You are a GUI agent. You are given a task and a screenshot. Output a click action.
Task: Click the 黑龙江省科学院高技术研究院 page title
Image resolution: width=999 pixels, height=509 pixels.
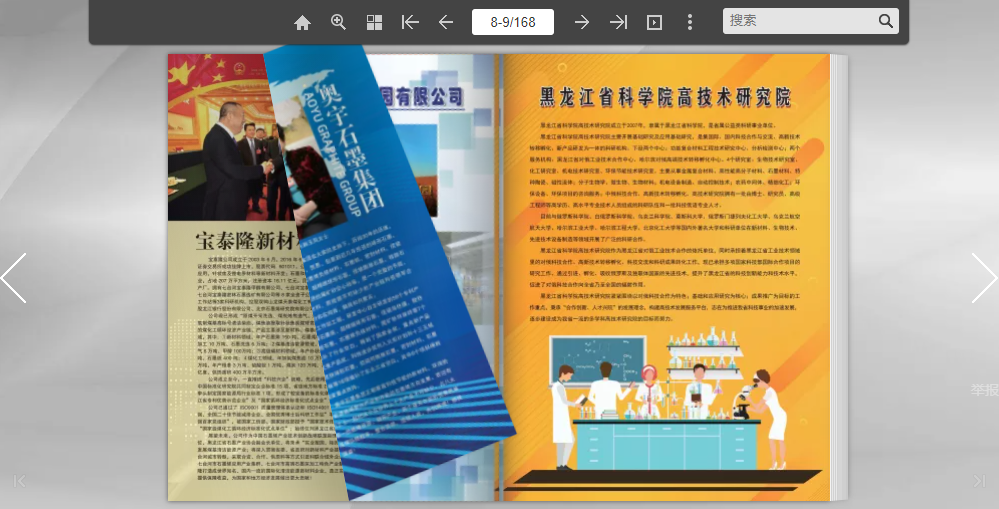coord(666,97)
